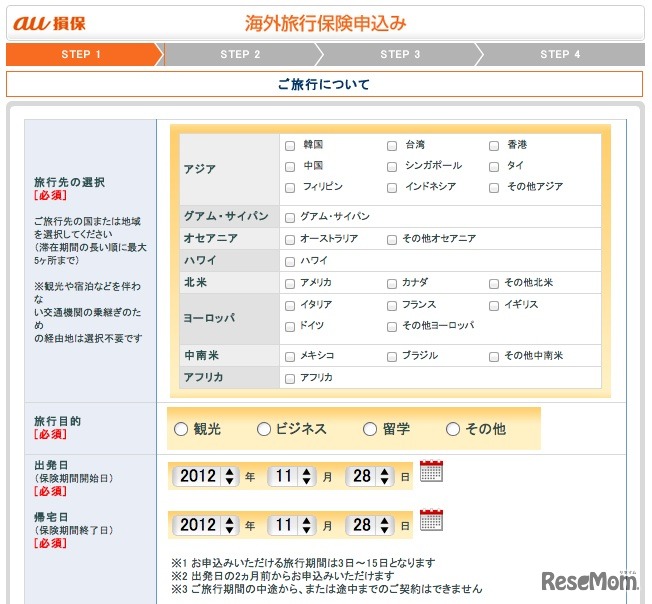Click the 旅行先の選択 label

pyautogui.click(x=69, y=182)
